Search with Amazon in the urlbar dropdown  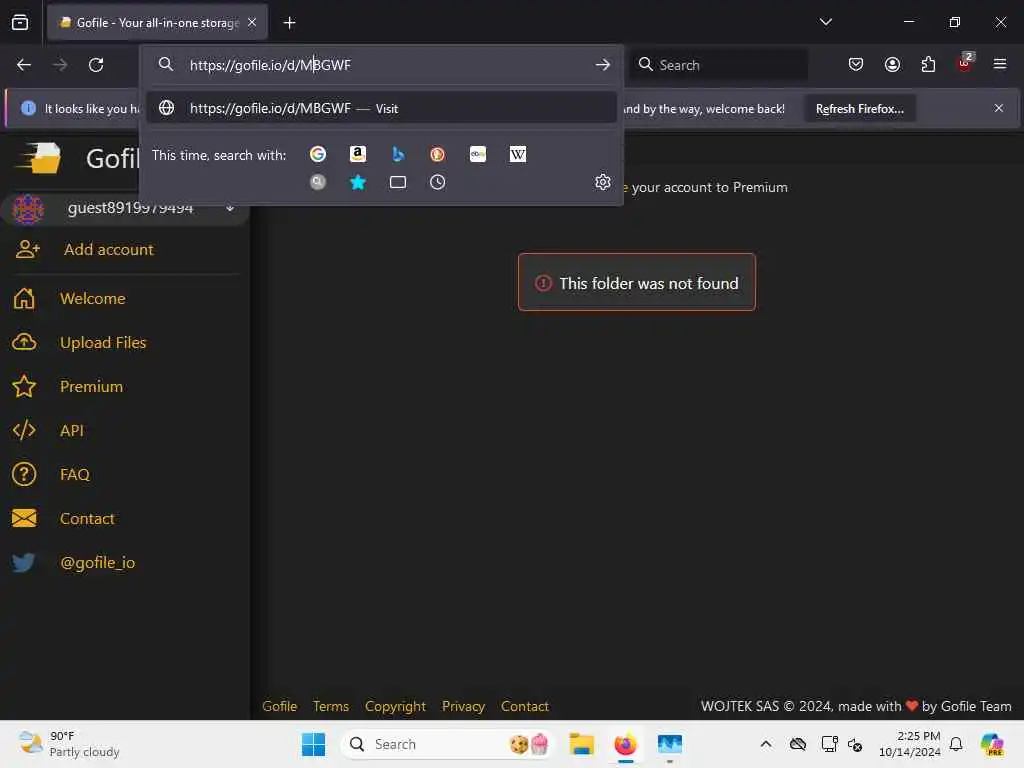[358, 154]
